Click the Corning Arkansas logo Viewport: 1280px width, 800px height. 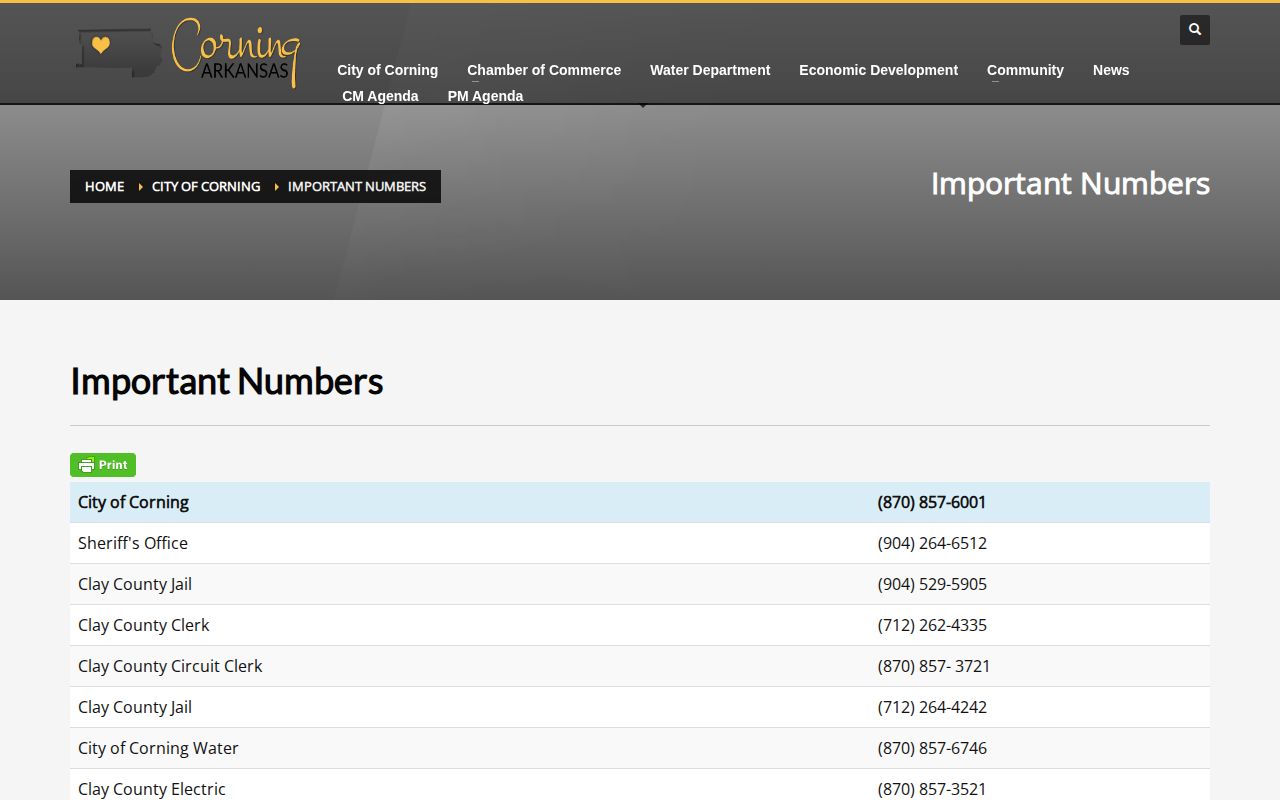(x=188, y=52)
